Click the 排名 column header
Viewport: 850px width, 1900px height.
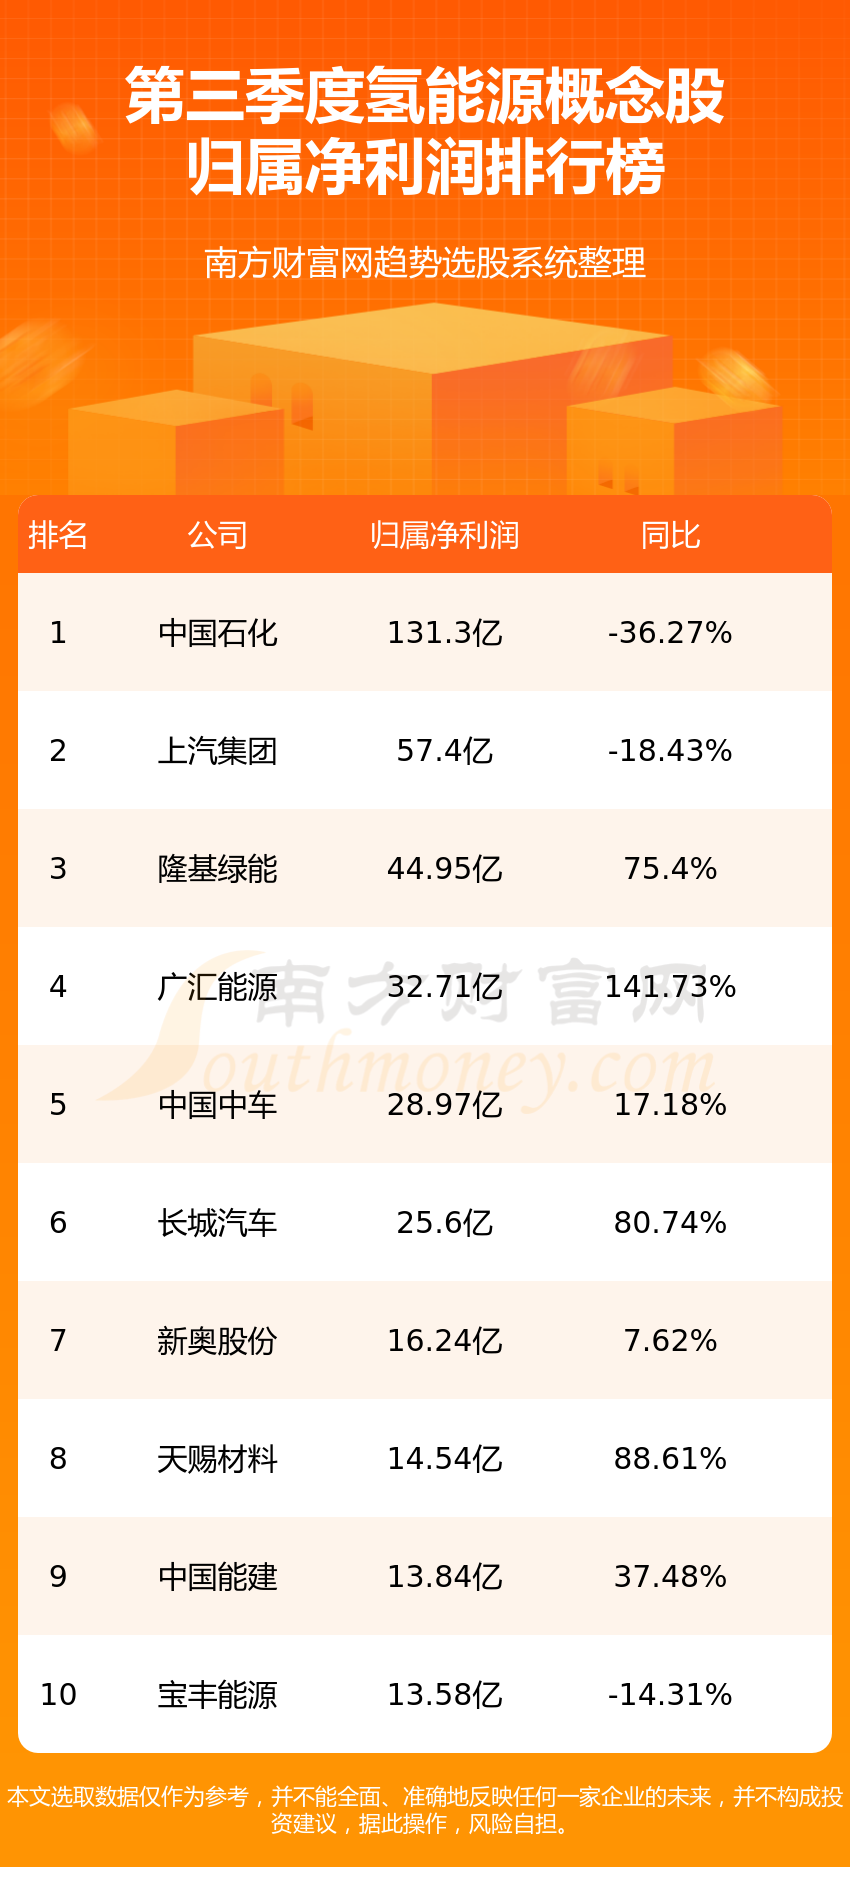(x=58, y=535)
